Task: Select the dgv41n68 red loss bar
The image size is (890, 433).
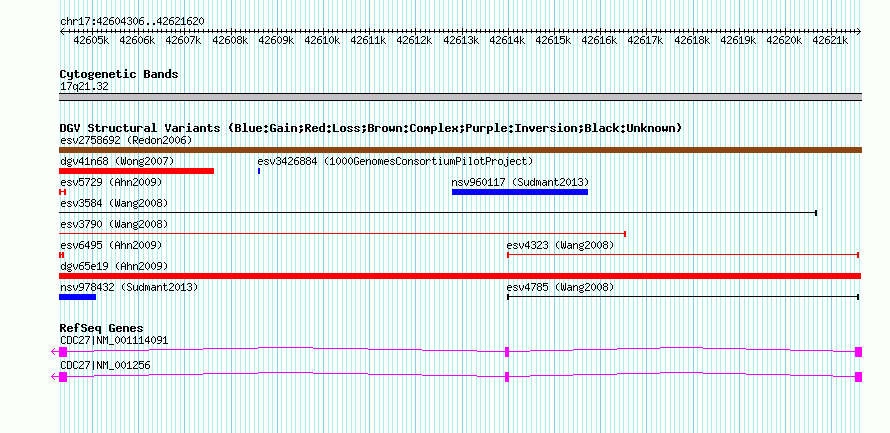Action: (136, 171)
